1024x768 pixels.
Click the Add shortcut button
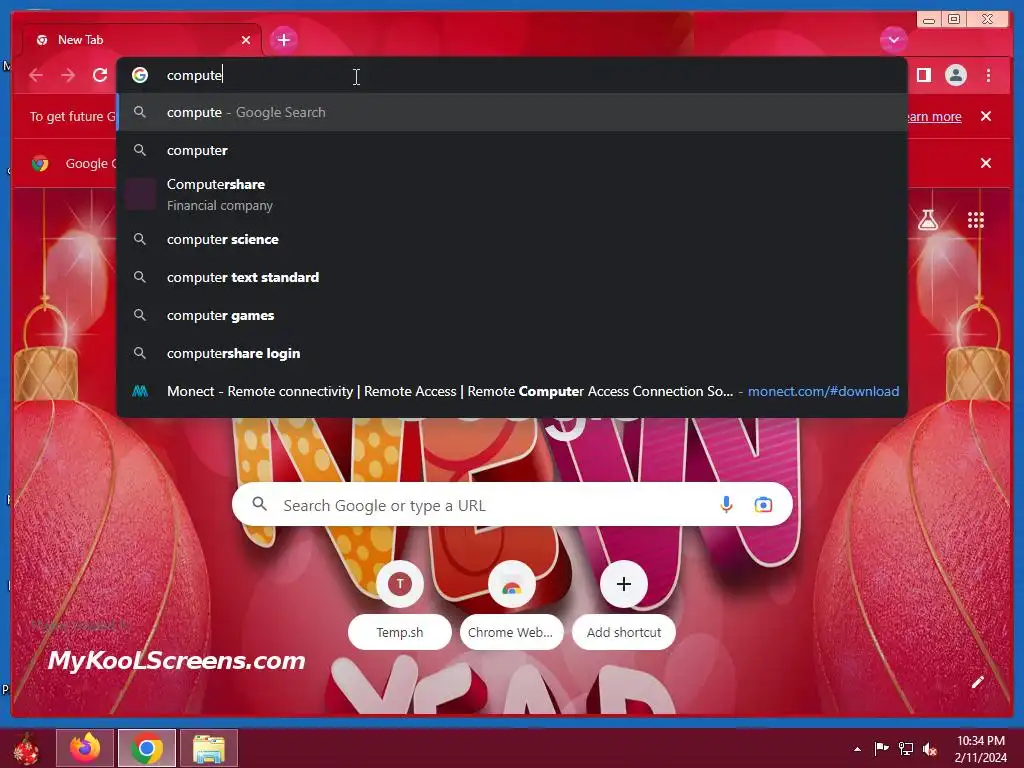click(624, 604)
